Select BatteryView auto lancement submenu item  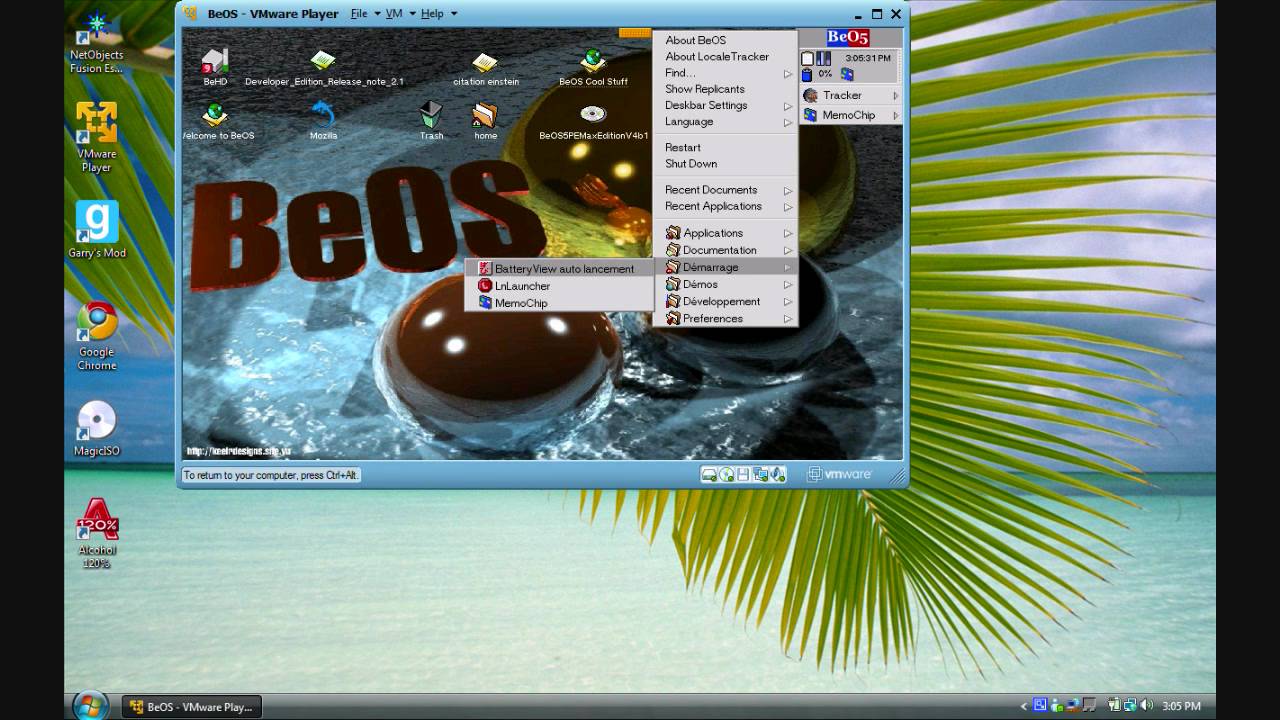(x=559, y=268)
